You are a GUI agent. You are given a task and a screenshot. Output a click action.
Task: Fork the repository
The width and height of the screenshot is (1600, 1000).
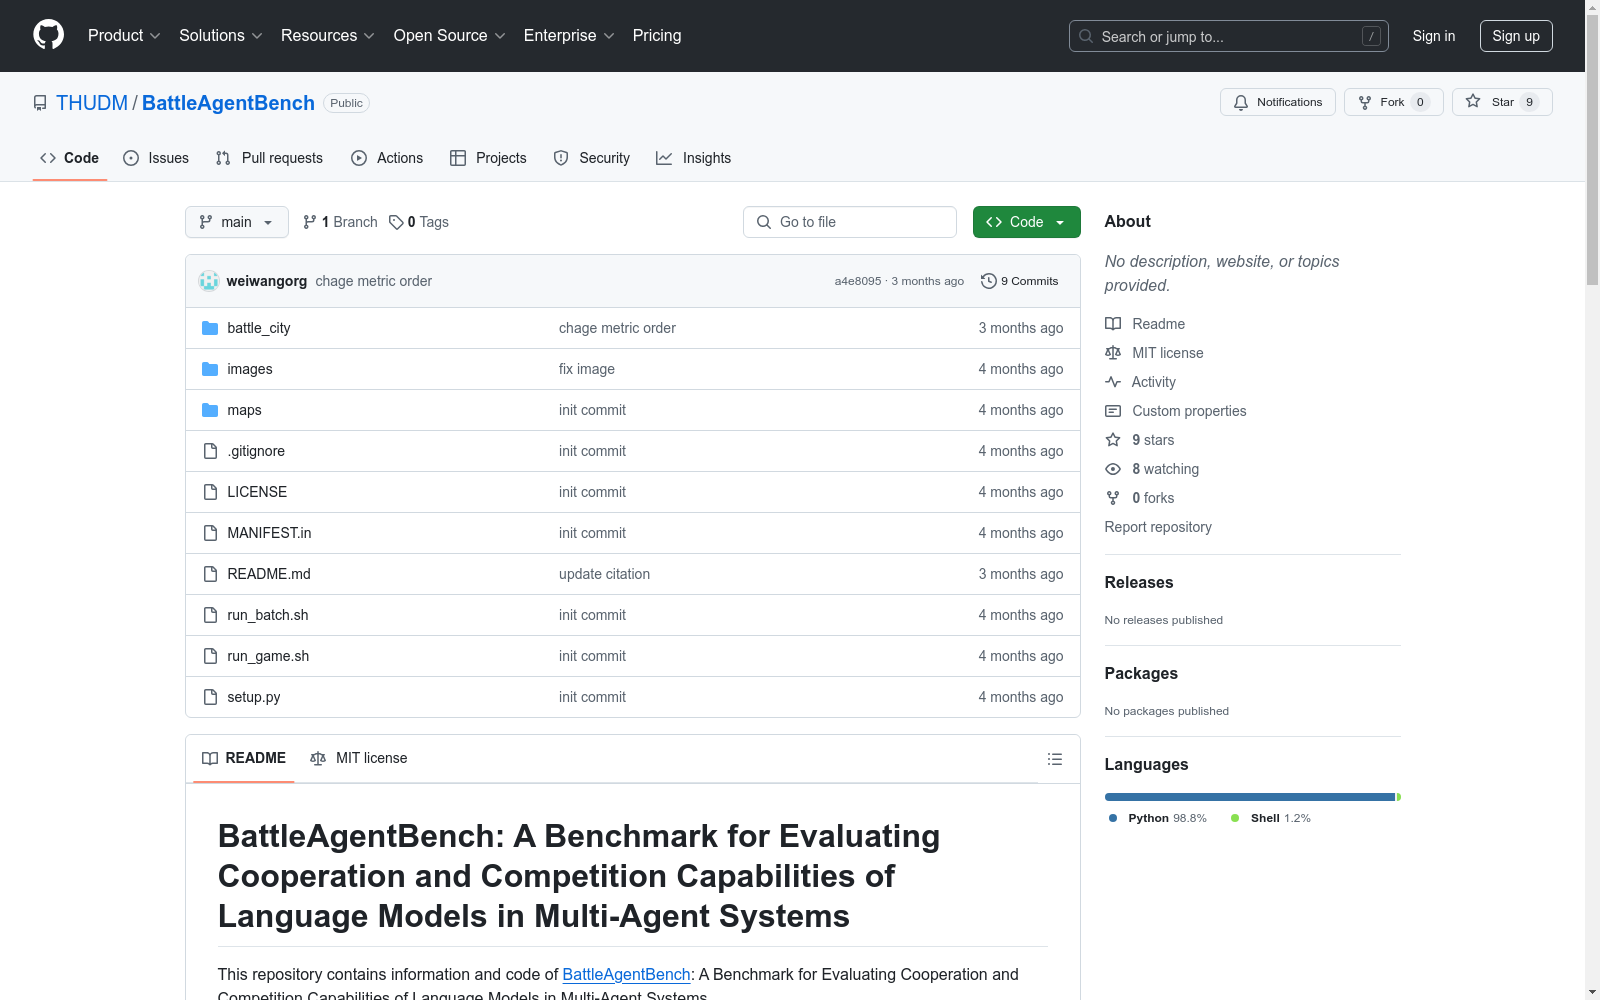(1393, 102)
